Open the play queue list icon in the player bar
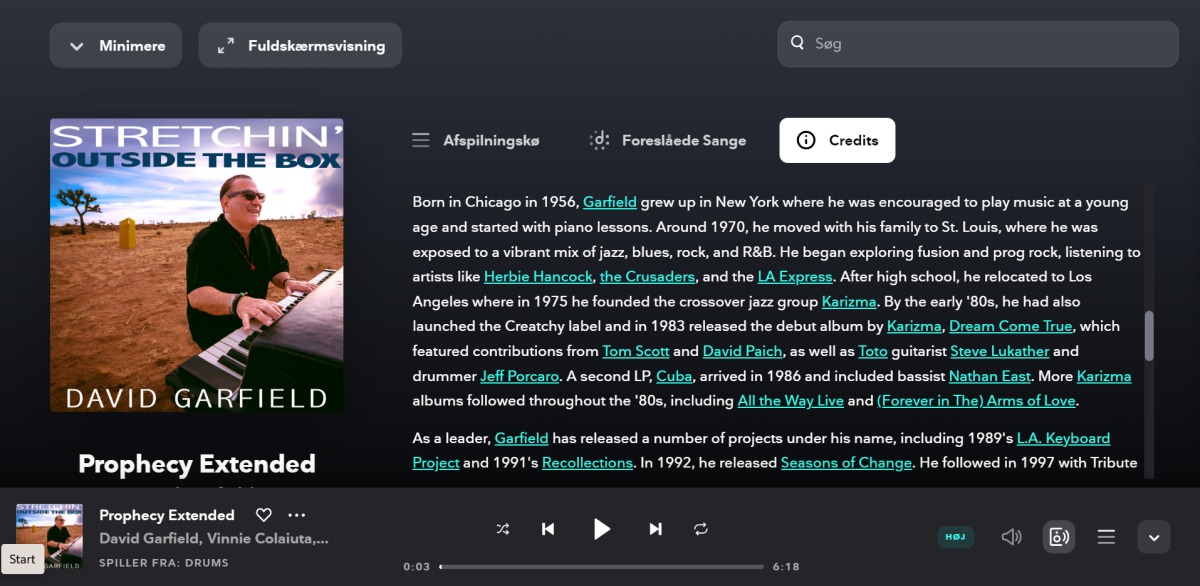This screenshot has width=1200, height=586. coord(1106,537)
